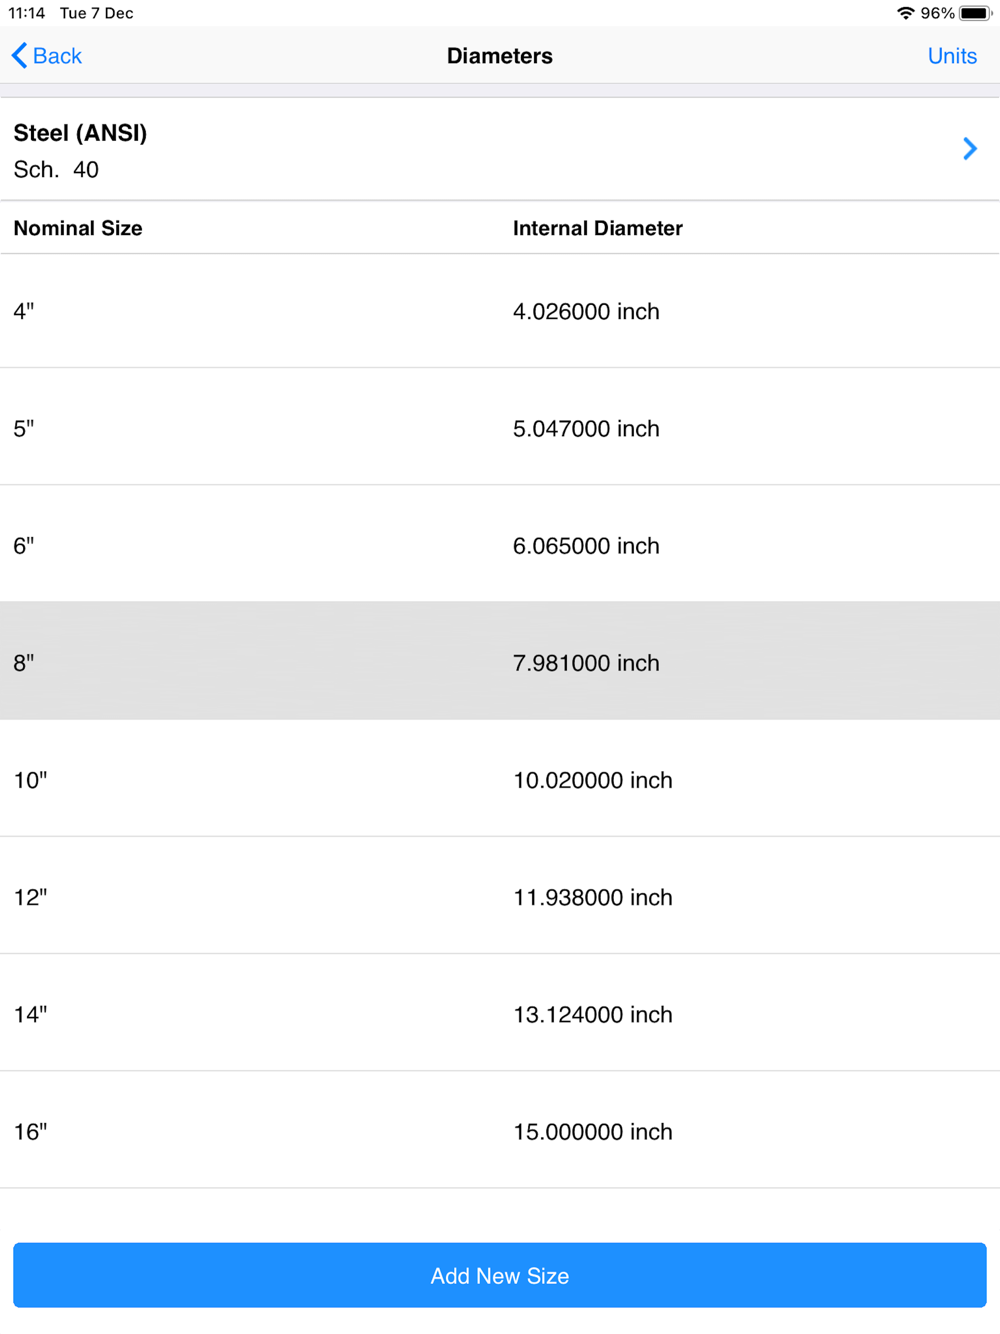
Task: Tap the Back chevron icon
Action: coord(20,56)
